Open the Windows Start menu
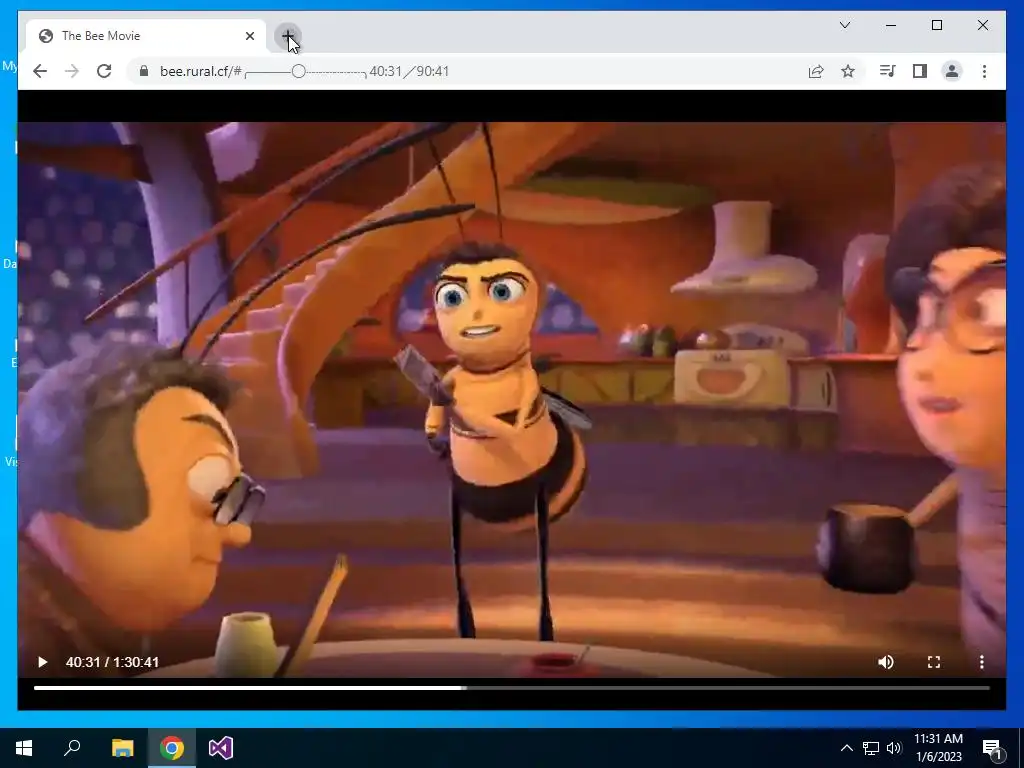This screenshot has width=1024, height=768. (24, 748)
